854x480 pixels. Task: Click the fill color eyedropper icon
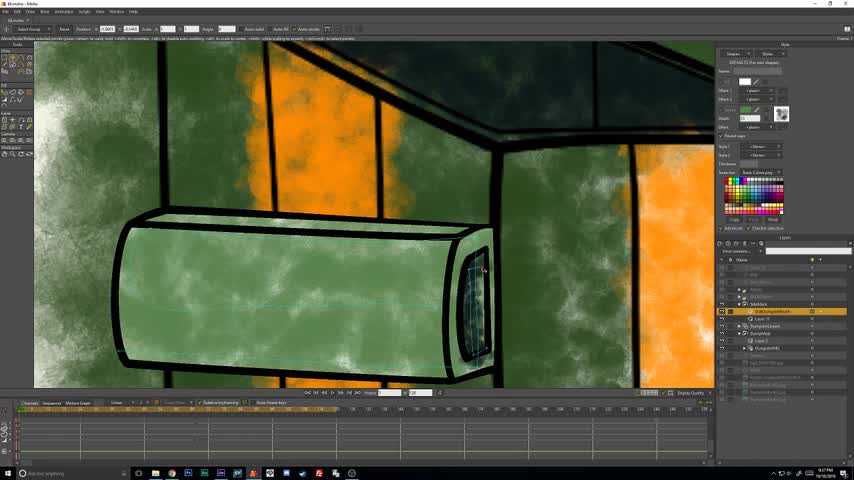756,82
